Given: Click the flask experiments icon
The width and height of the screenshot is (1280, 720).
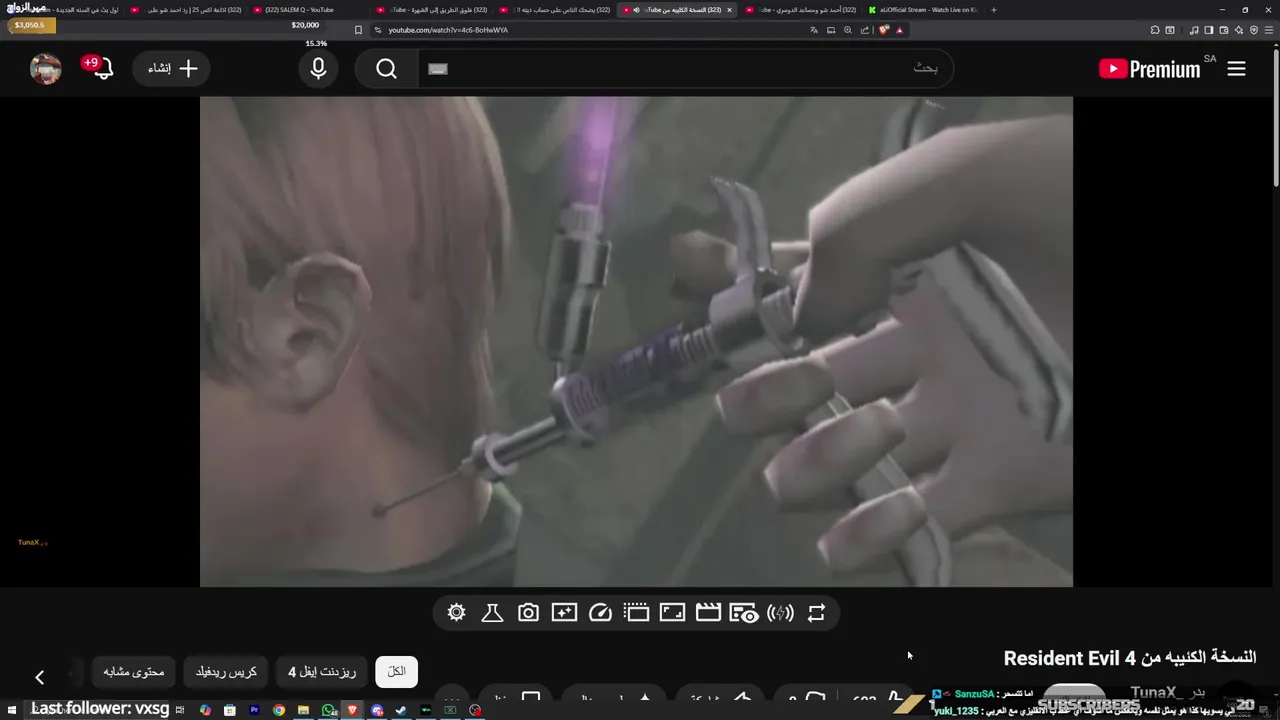Looking at the screenshot, I should pos(492,613).
